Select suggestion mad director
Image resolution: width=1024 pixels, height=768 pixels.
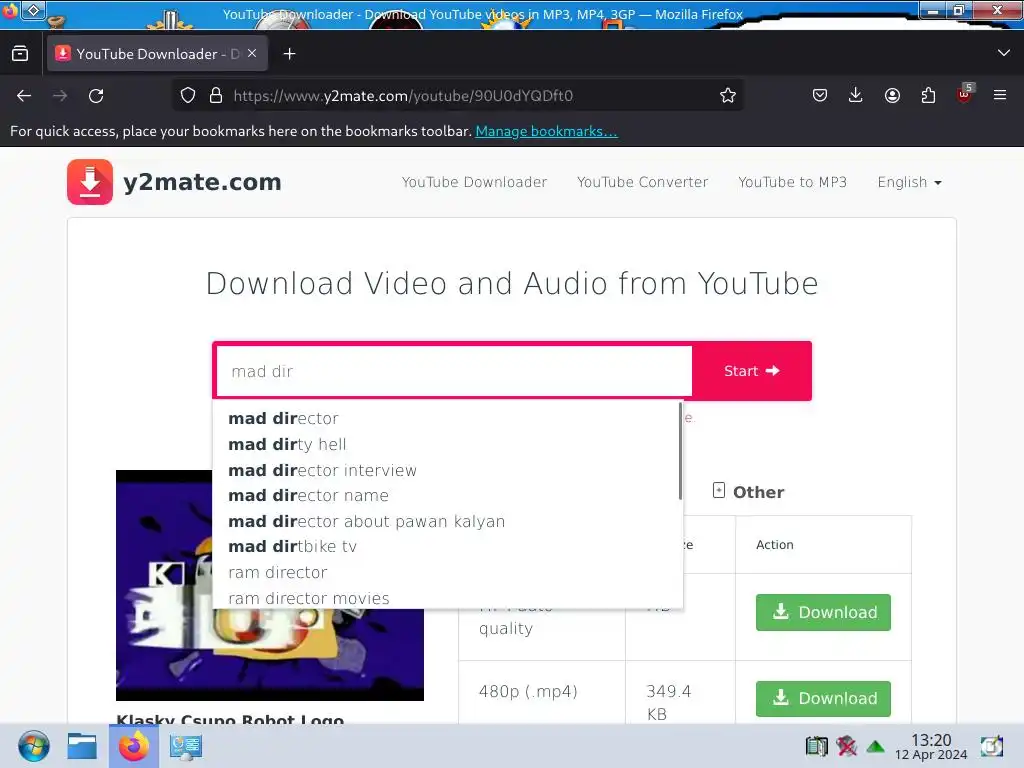tap(446, 419)
